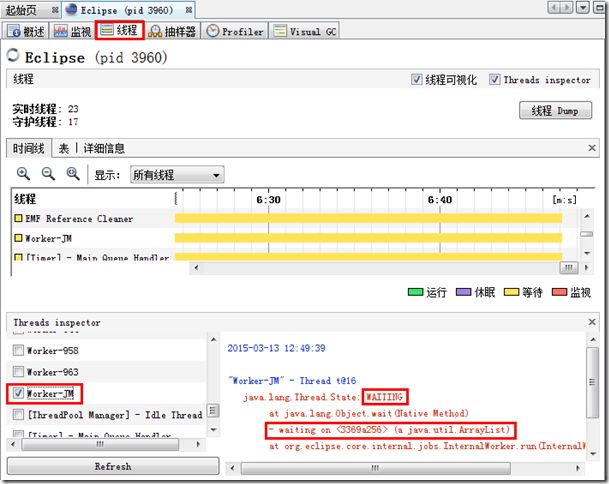Click the purple 休眠 legend swatch

click(x=463, y=292)
